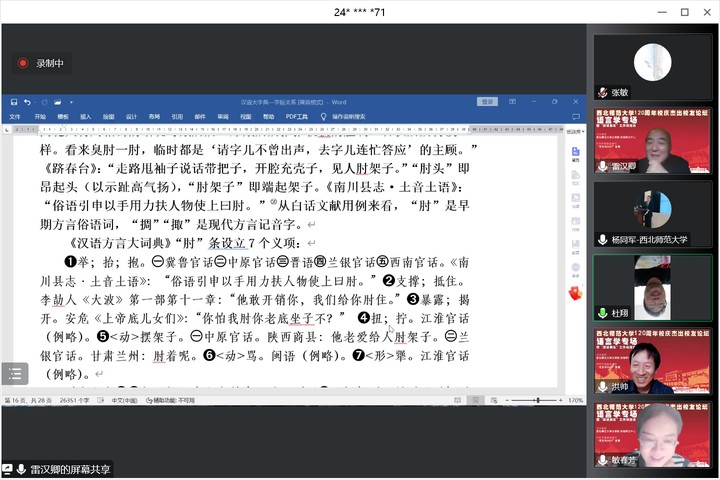This screenshot has height=480, width=720.
Task: Open the 帮助 ribbon tab
Action: click(269, 117)
